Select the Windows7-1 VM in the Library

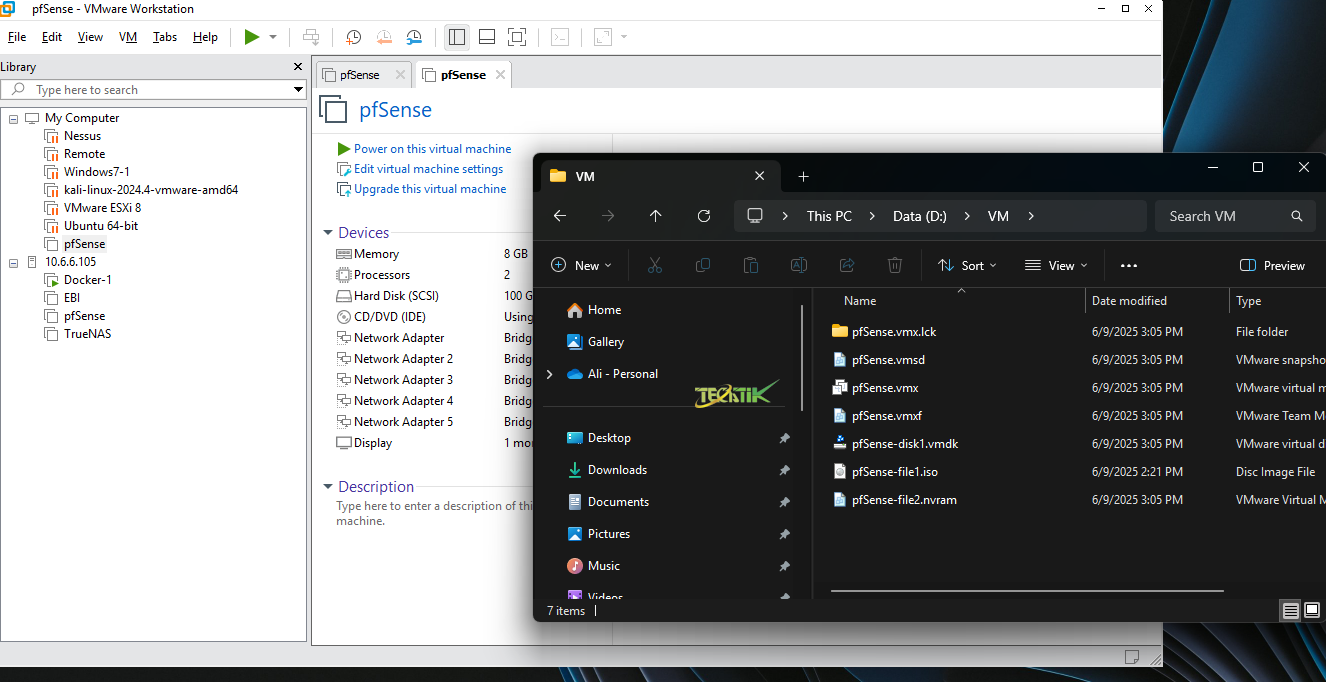96,172
